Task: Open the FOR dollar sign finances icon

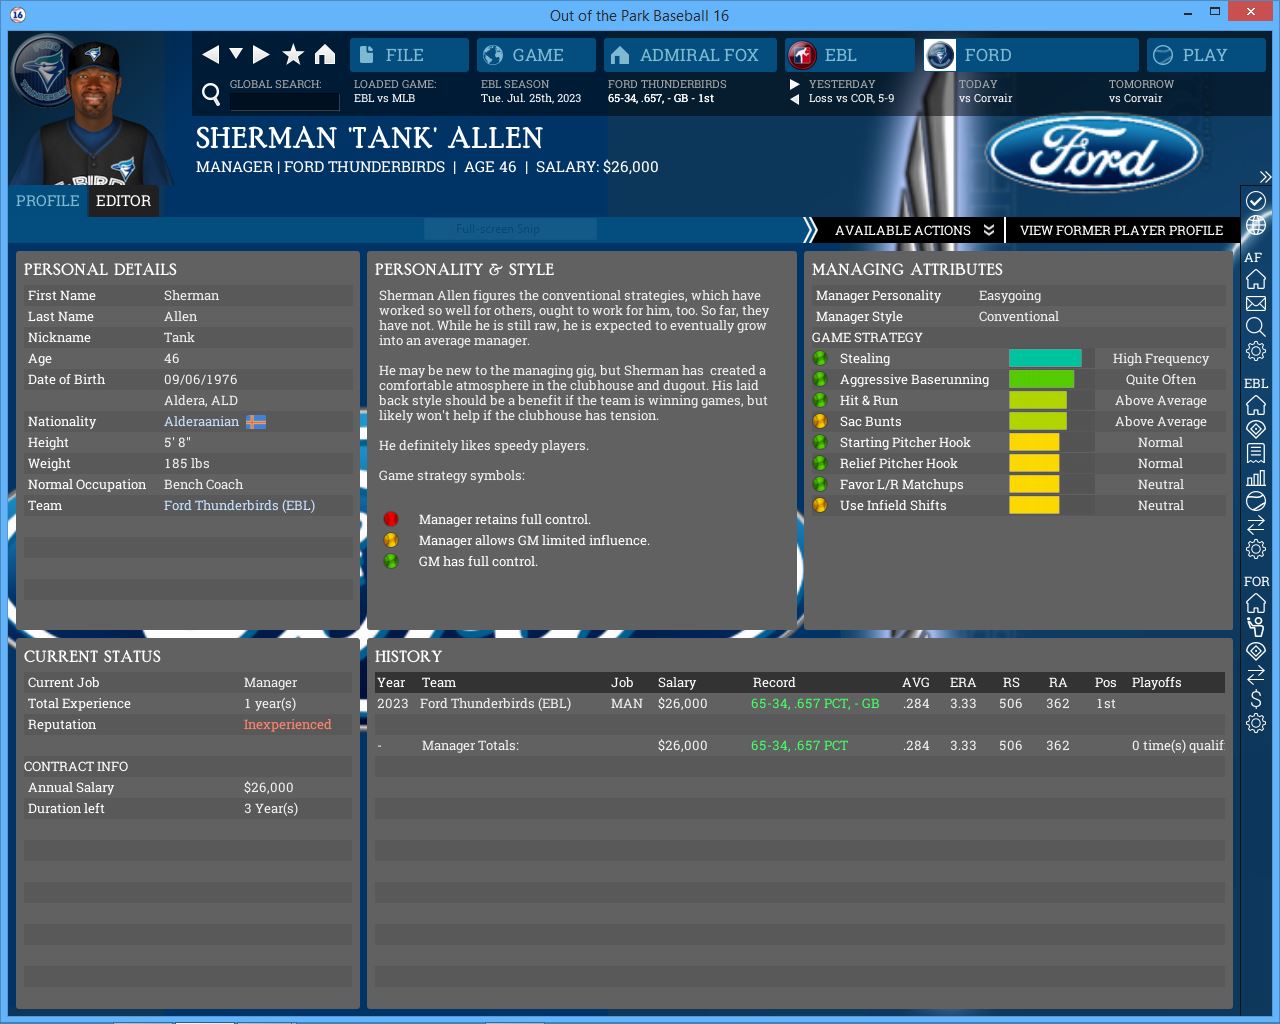Action: (x=1256, y=699)
